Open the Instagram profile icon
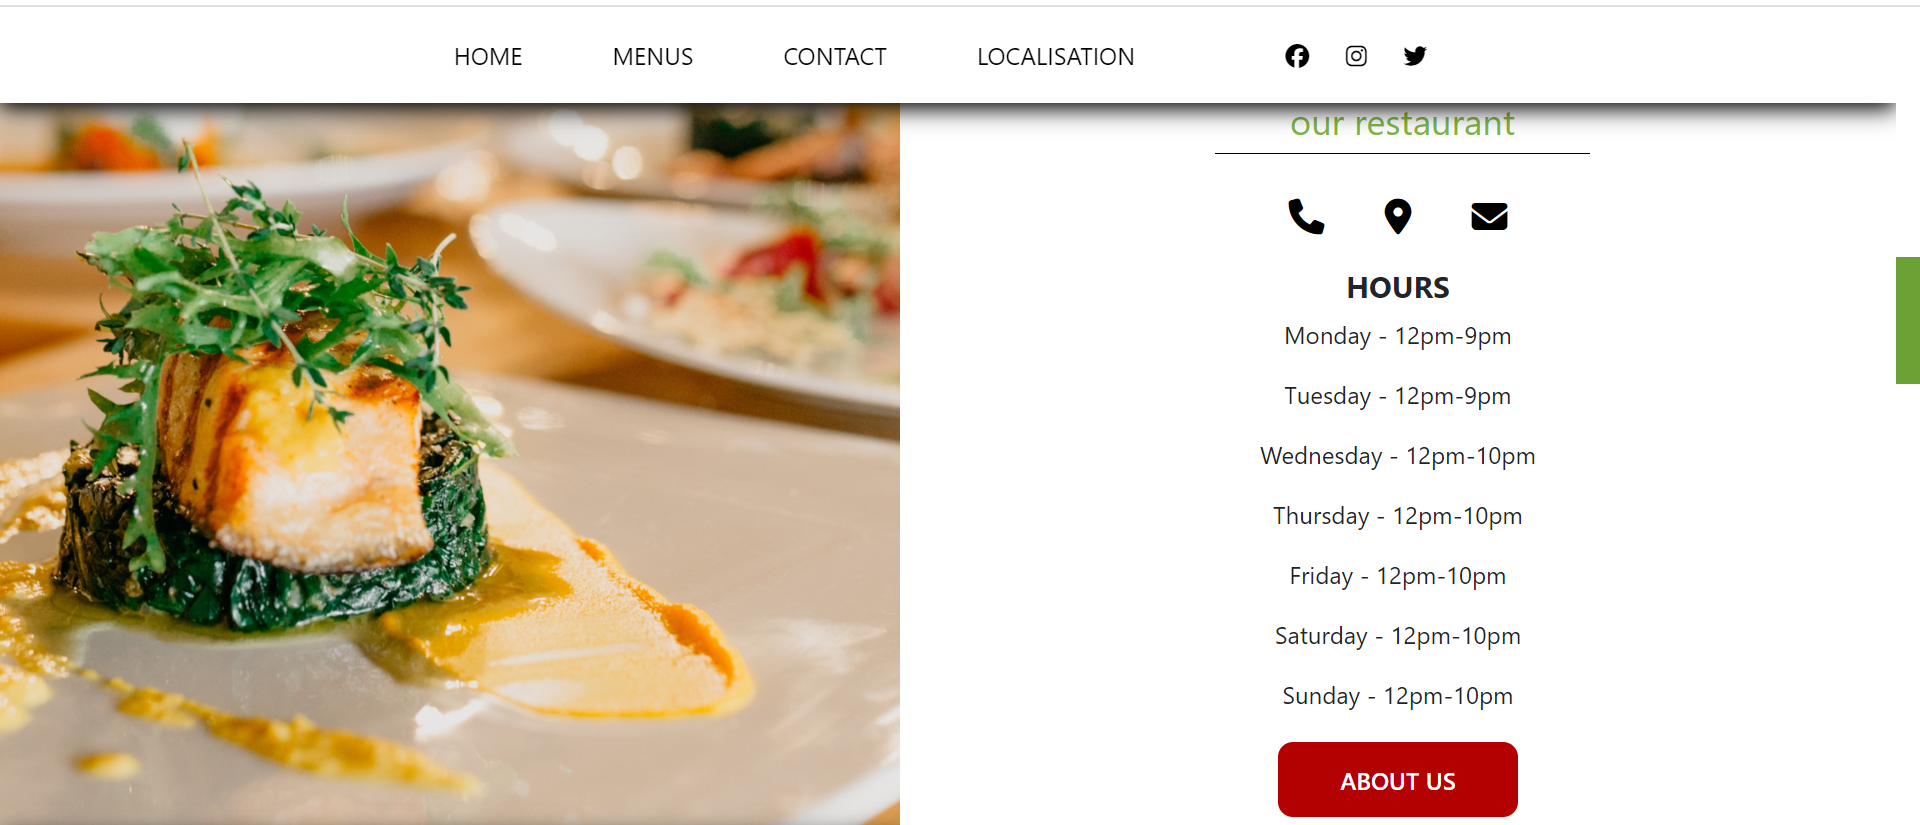This screenshot has height=825, width=1920. click(1356, 56)
